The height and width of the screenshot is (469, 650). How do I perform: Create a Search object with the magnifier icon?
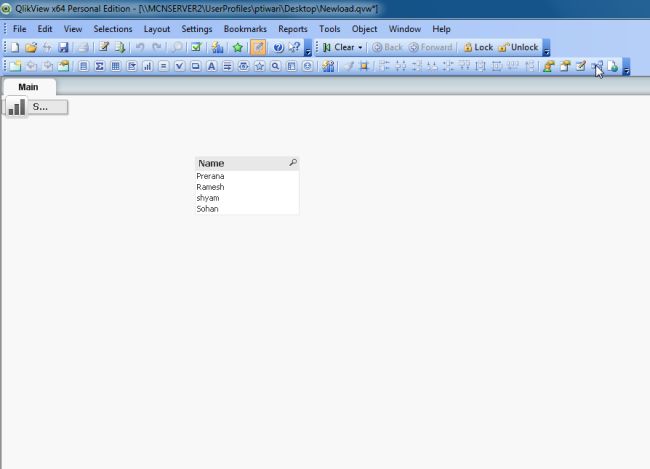[x=275, y=66]
